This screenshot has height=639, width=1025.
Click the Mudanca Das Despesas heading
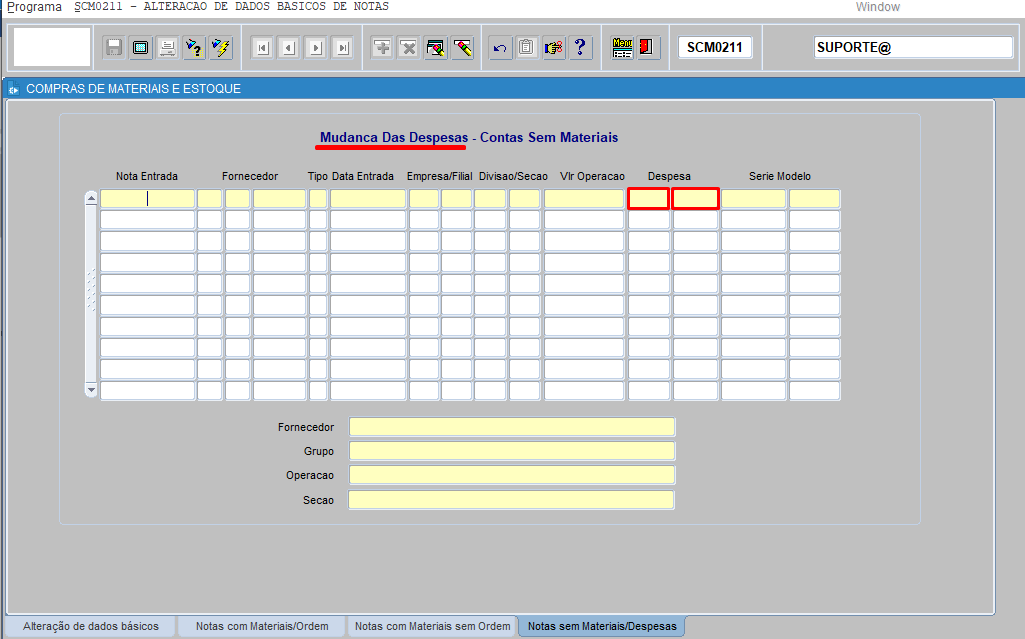click(x=394, y=138)
